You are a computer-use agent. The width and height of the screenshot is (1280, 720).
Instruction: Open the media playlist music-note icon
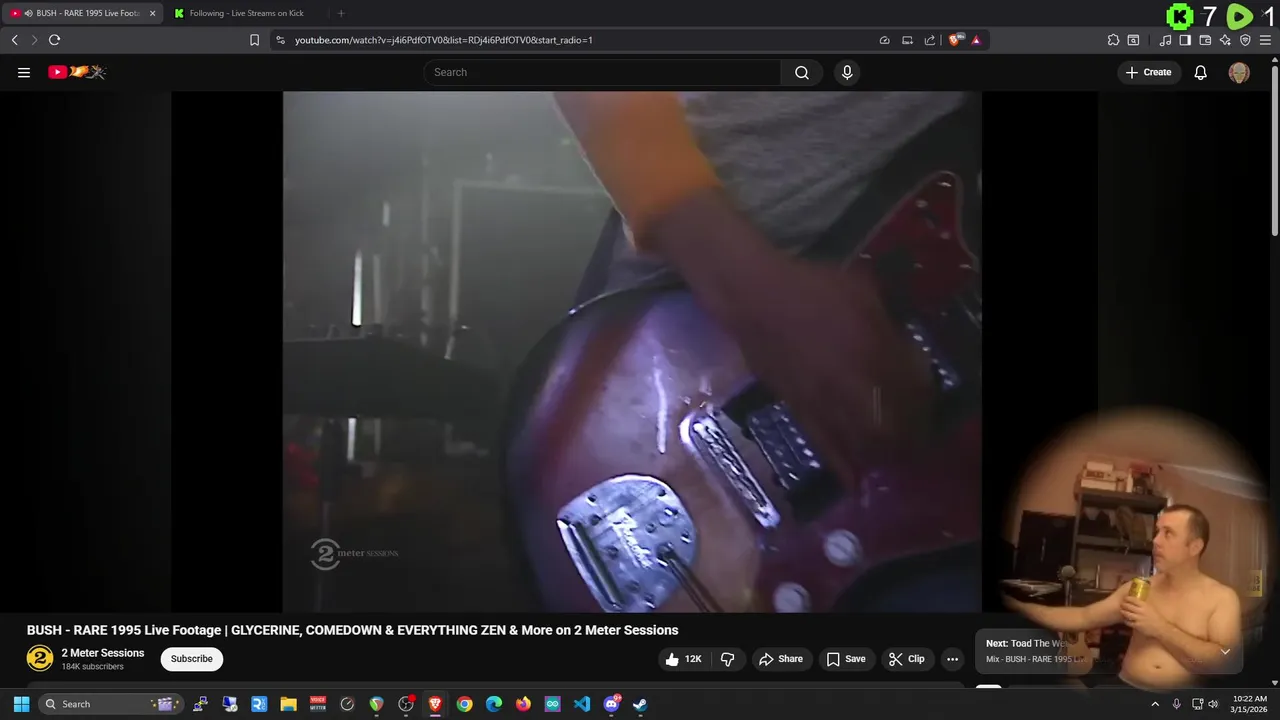[1165, 40]
